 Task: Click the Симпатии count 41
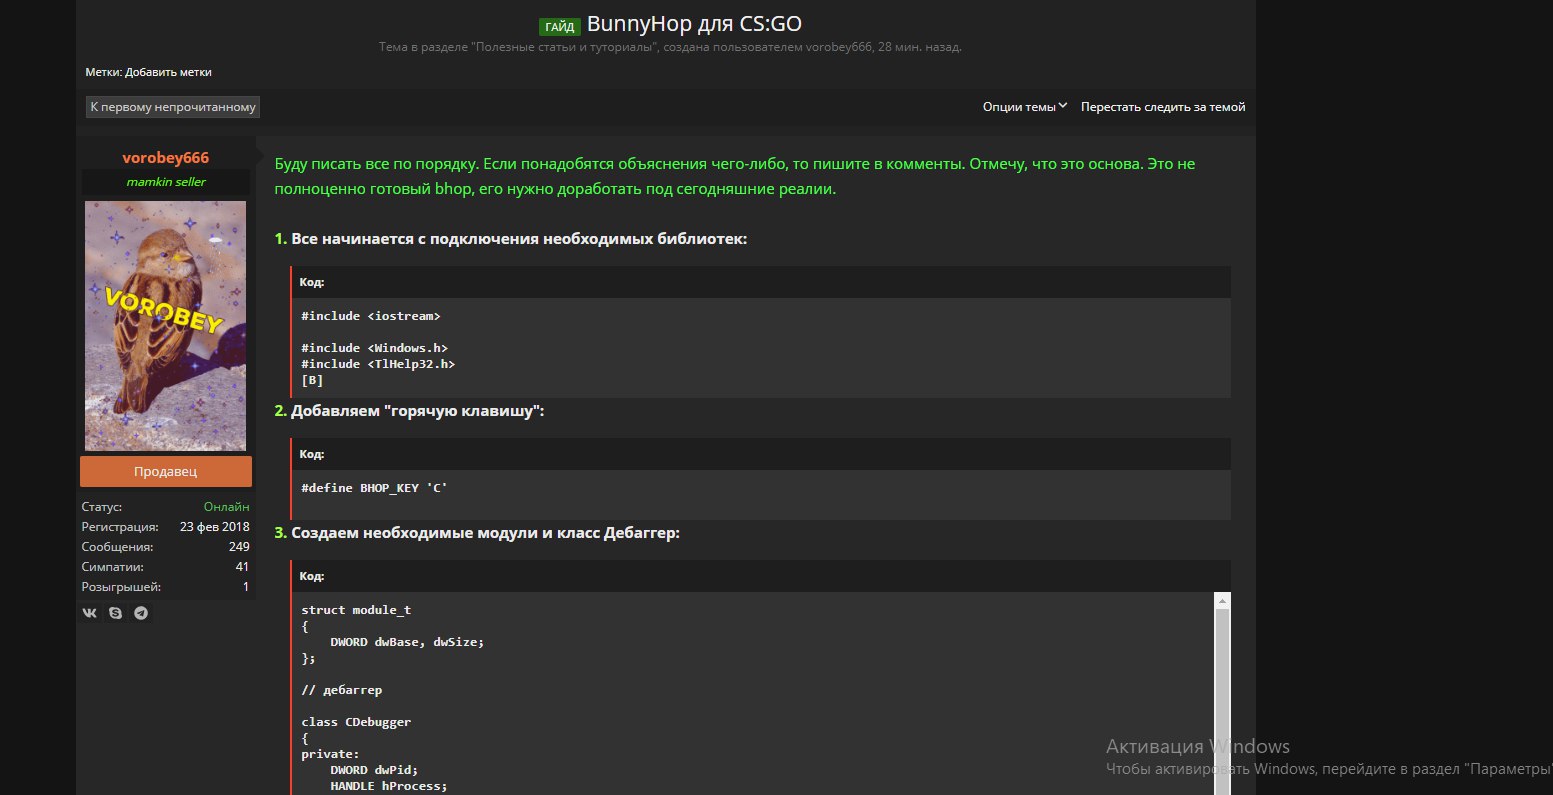[242, 567]
